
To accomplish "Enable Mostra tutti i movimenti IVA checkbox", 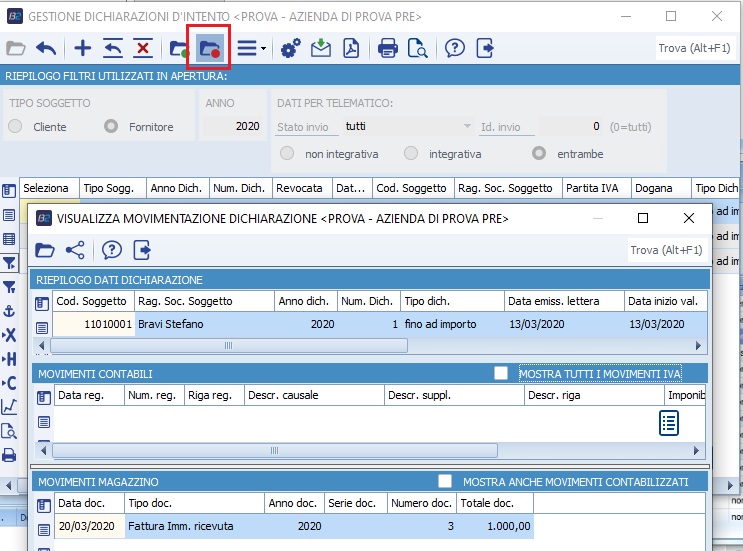I will click(502, 373).
